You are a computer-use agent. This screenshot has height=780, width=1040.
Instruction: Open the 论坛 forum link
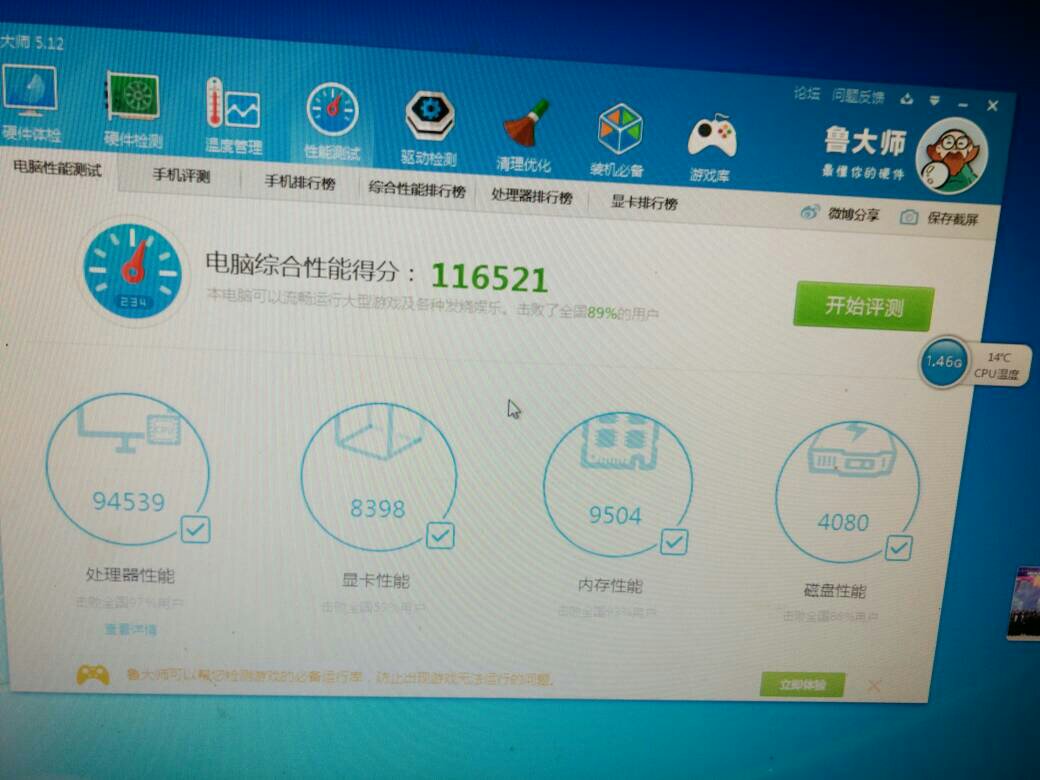807,94
